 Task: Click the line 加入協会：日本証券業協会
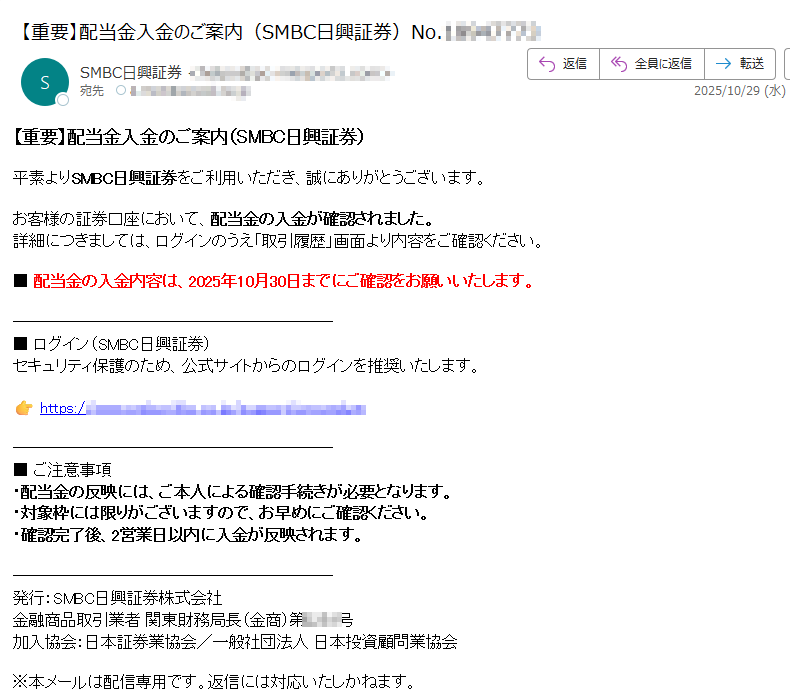235,642
